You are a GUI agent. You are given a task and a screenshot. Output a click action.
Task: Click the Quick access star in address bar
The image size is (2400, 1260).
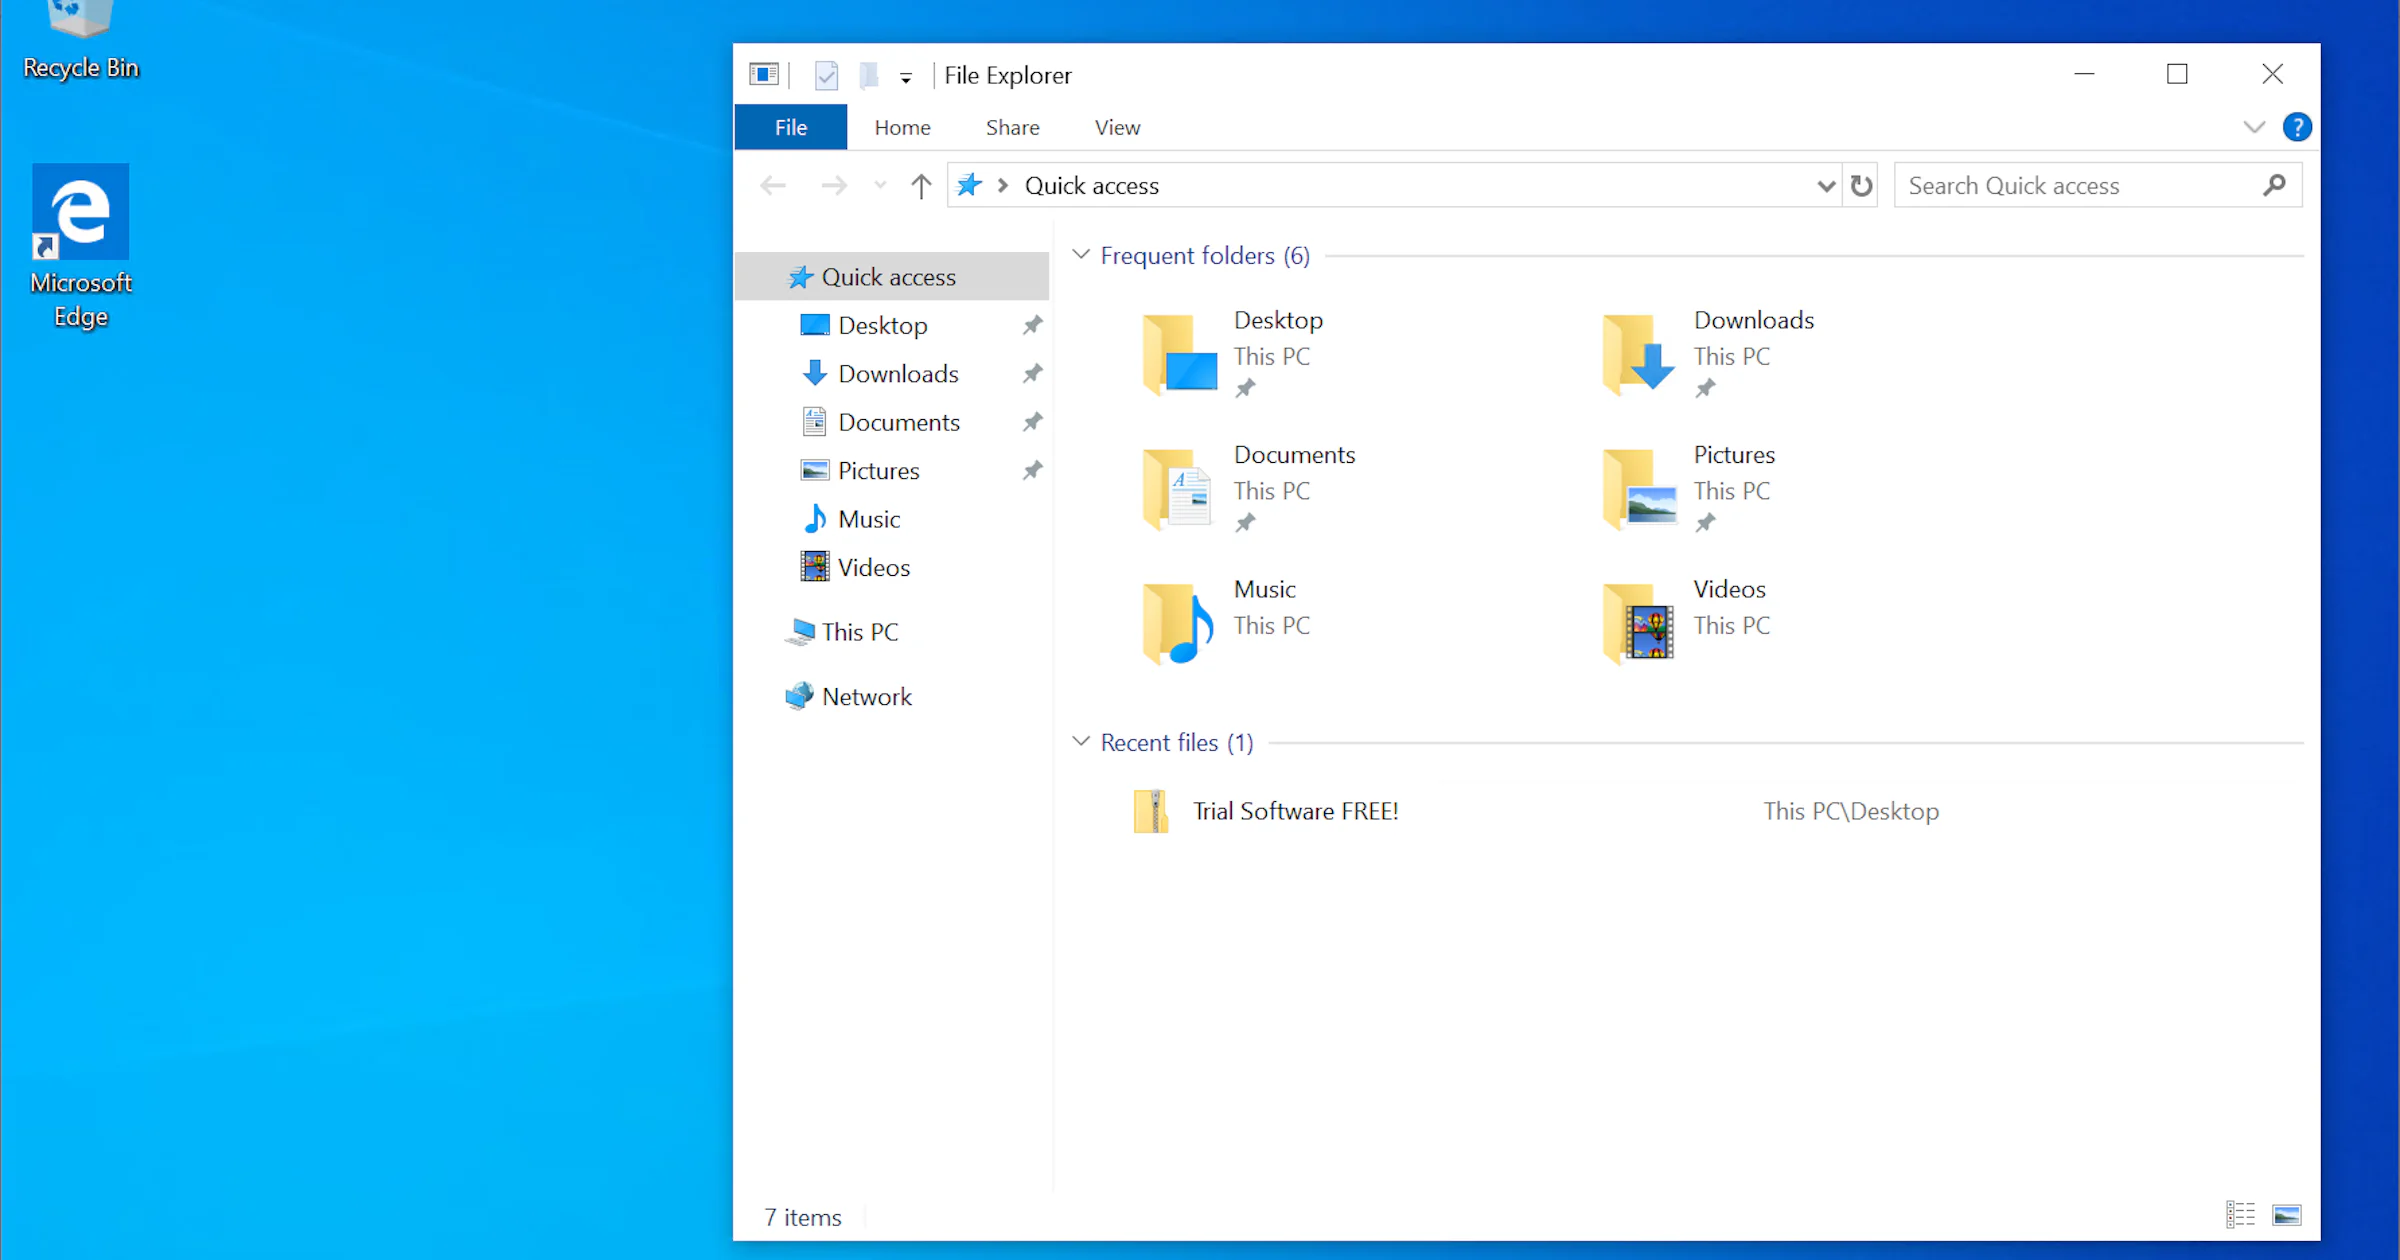coord(969,185)
